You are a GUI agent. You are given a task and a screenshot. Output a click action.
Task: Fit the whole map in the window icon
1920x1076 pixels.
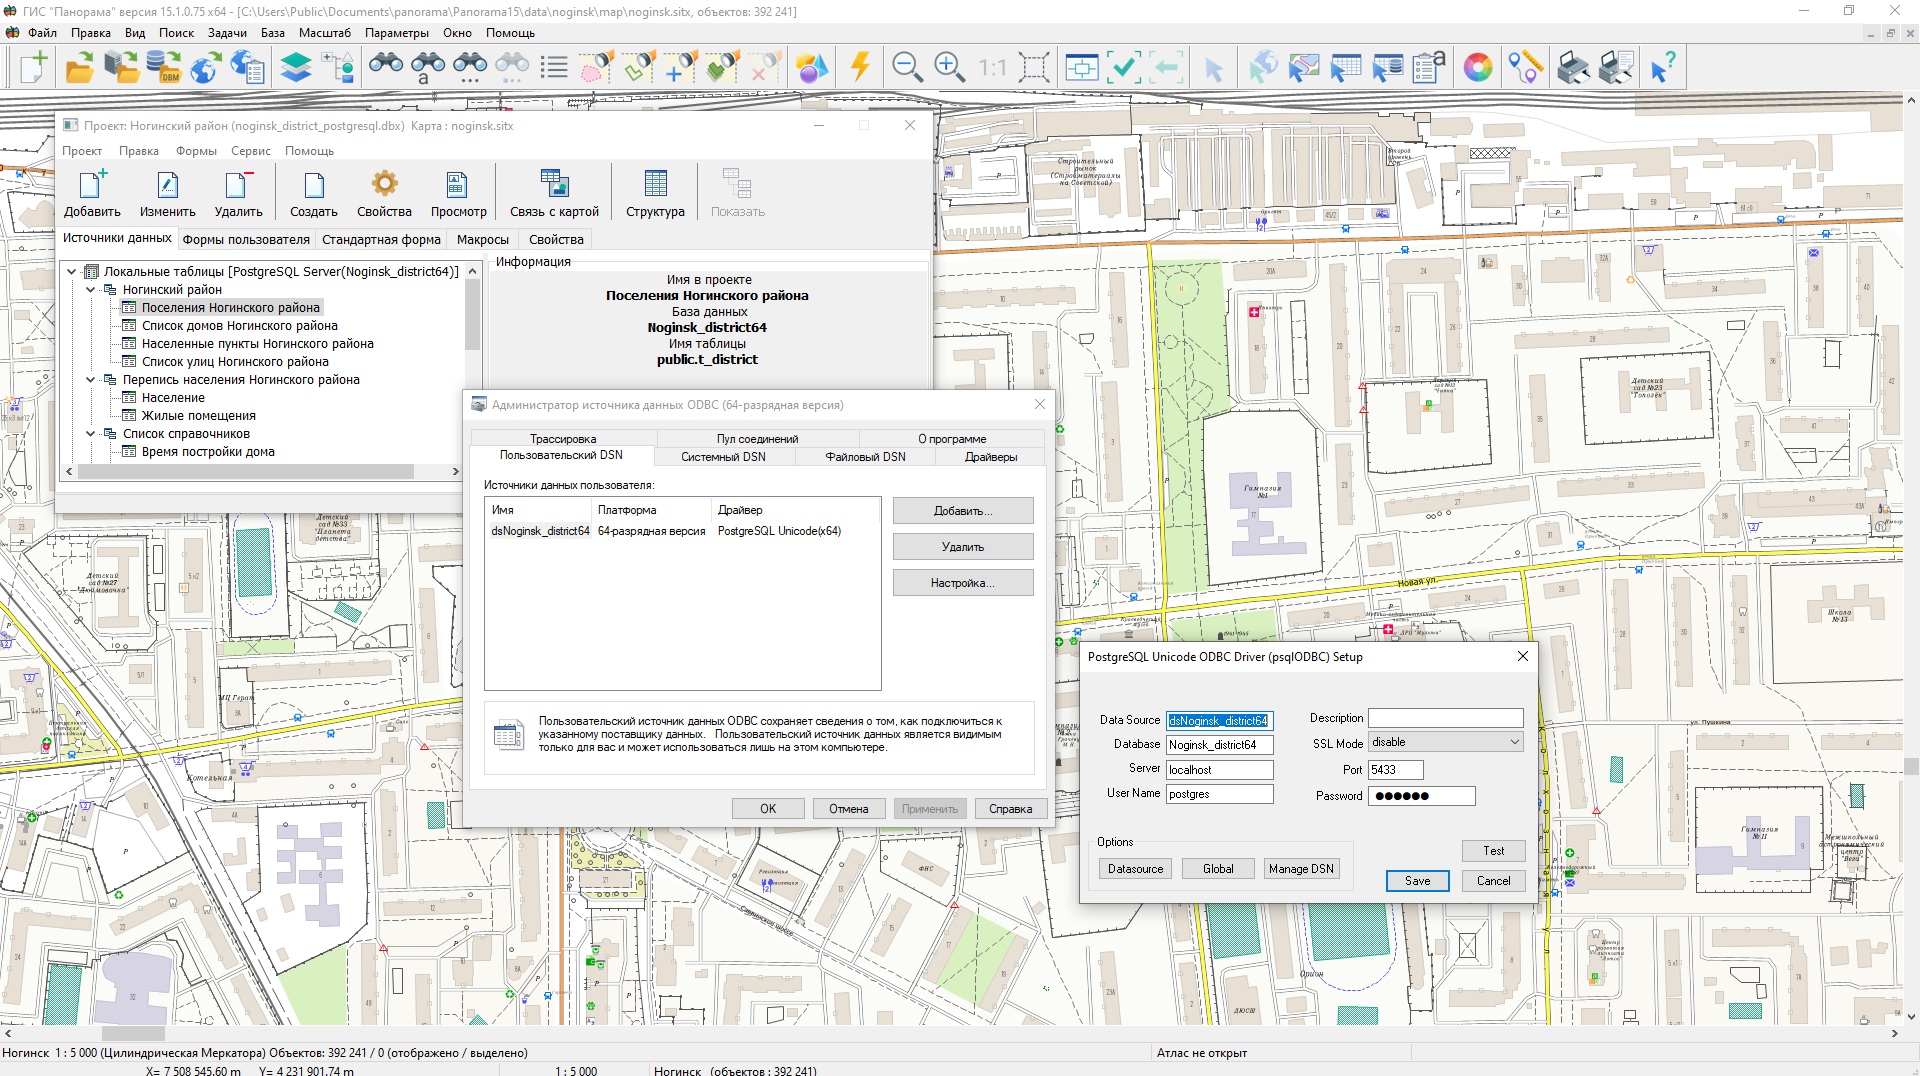pos(1034,68)
